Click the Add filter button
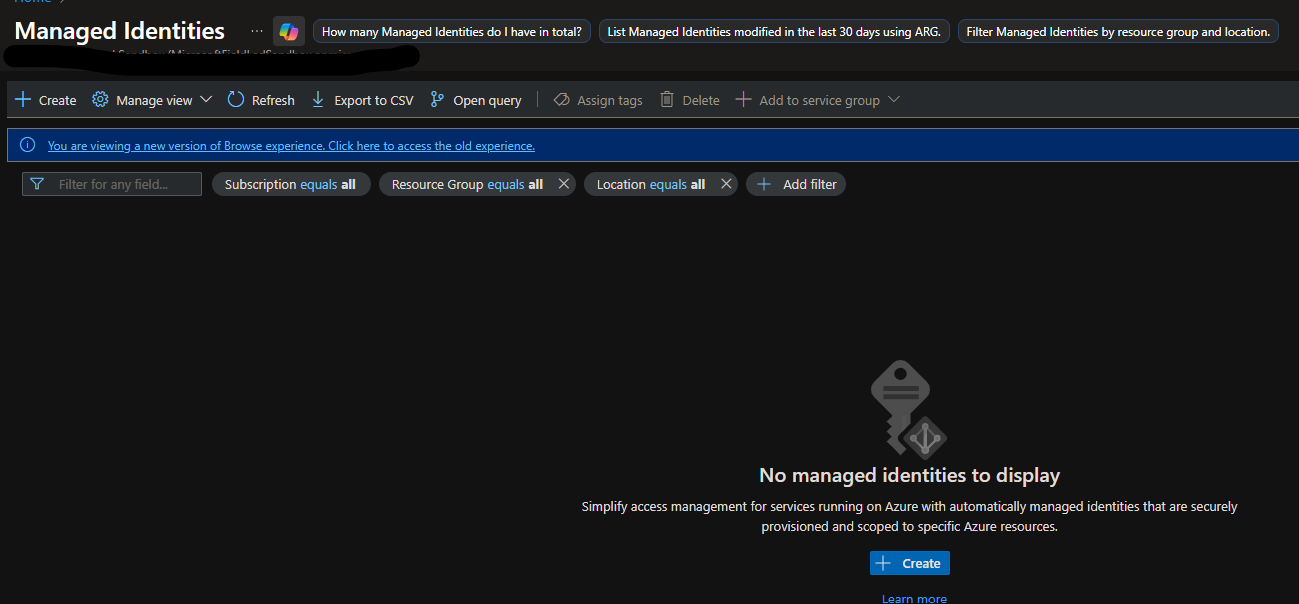This screenshot has width=1299, height=604. pyautogui.click(x=796, y=184)
